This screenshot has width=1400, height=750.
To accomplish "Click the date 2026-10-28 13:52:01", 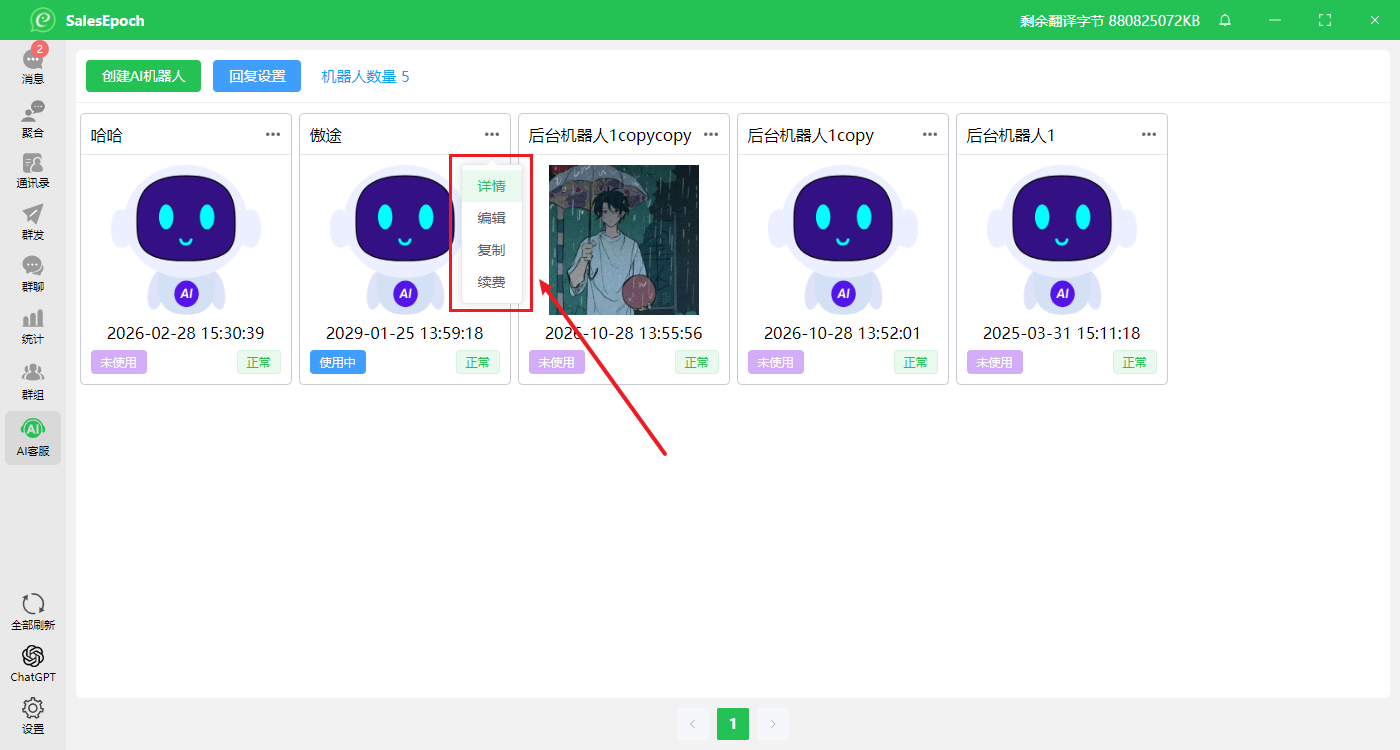I will pos(843,333).
